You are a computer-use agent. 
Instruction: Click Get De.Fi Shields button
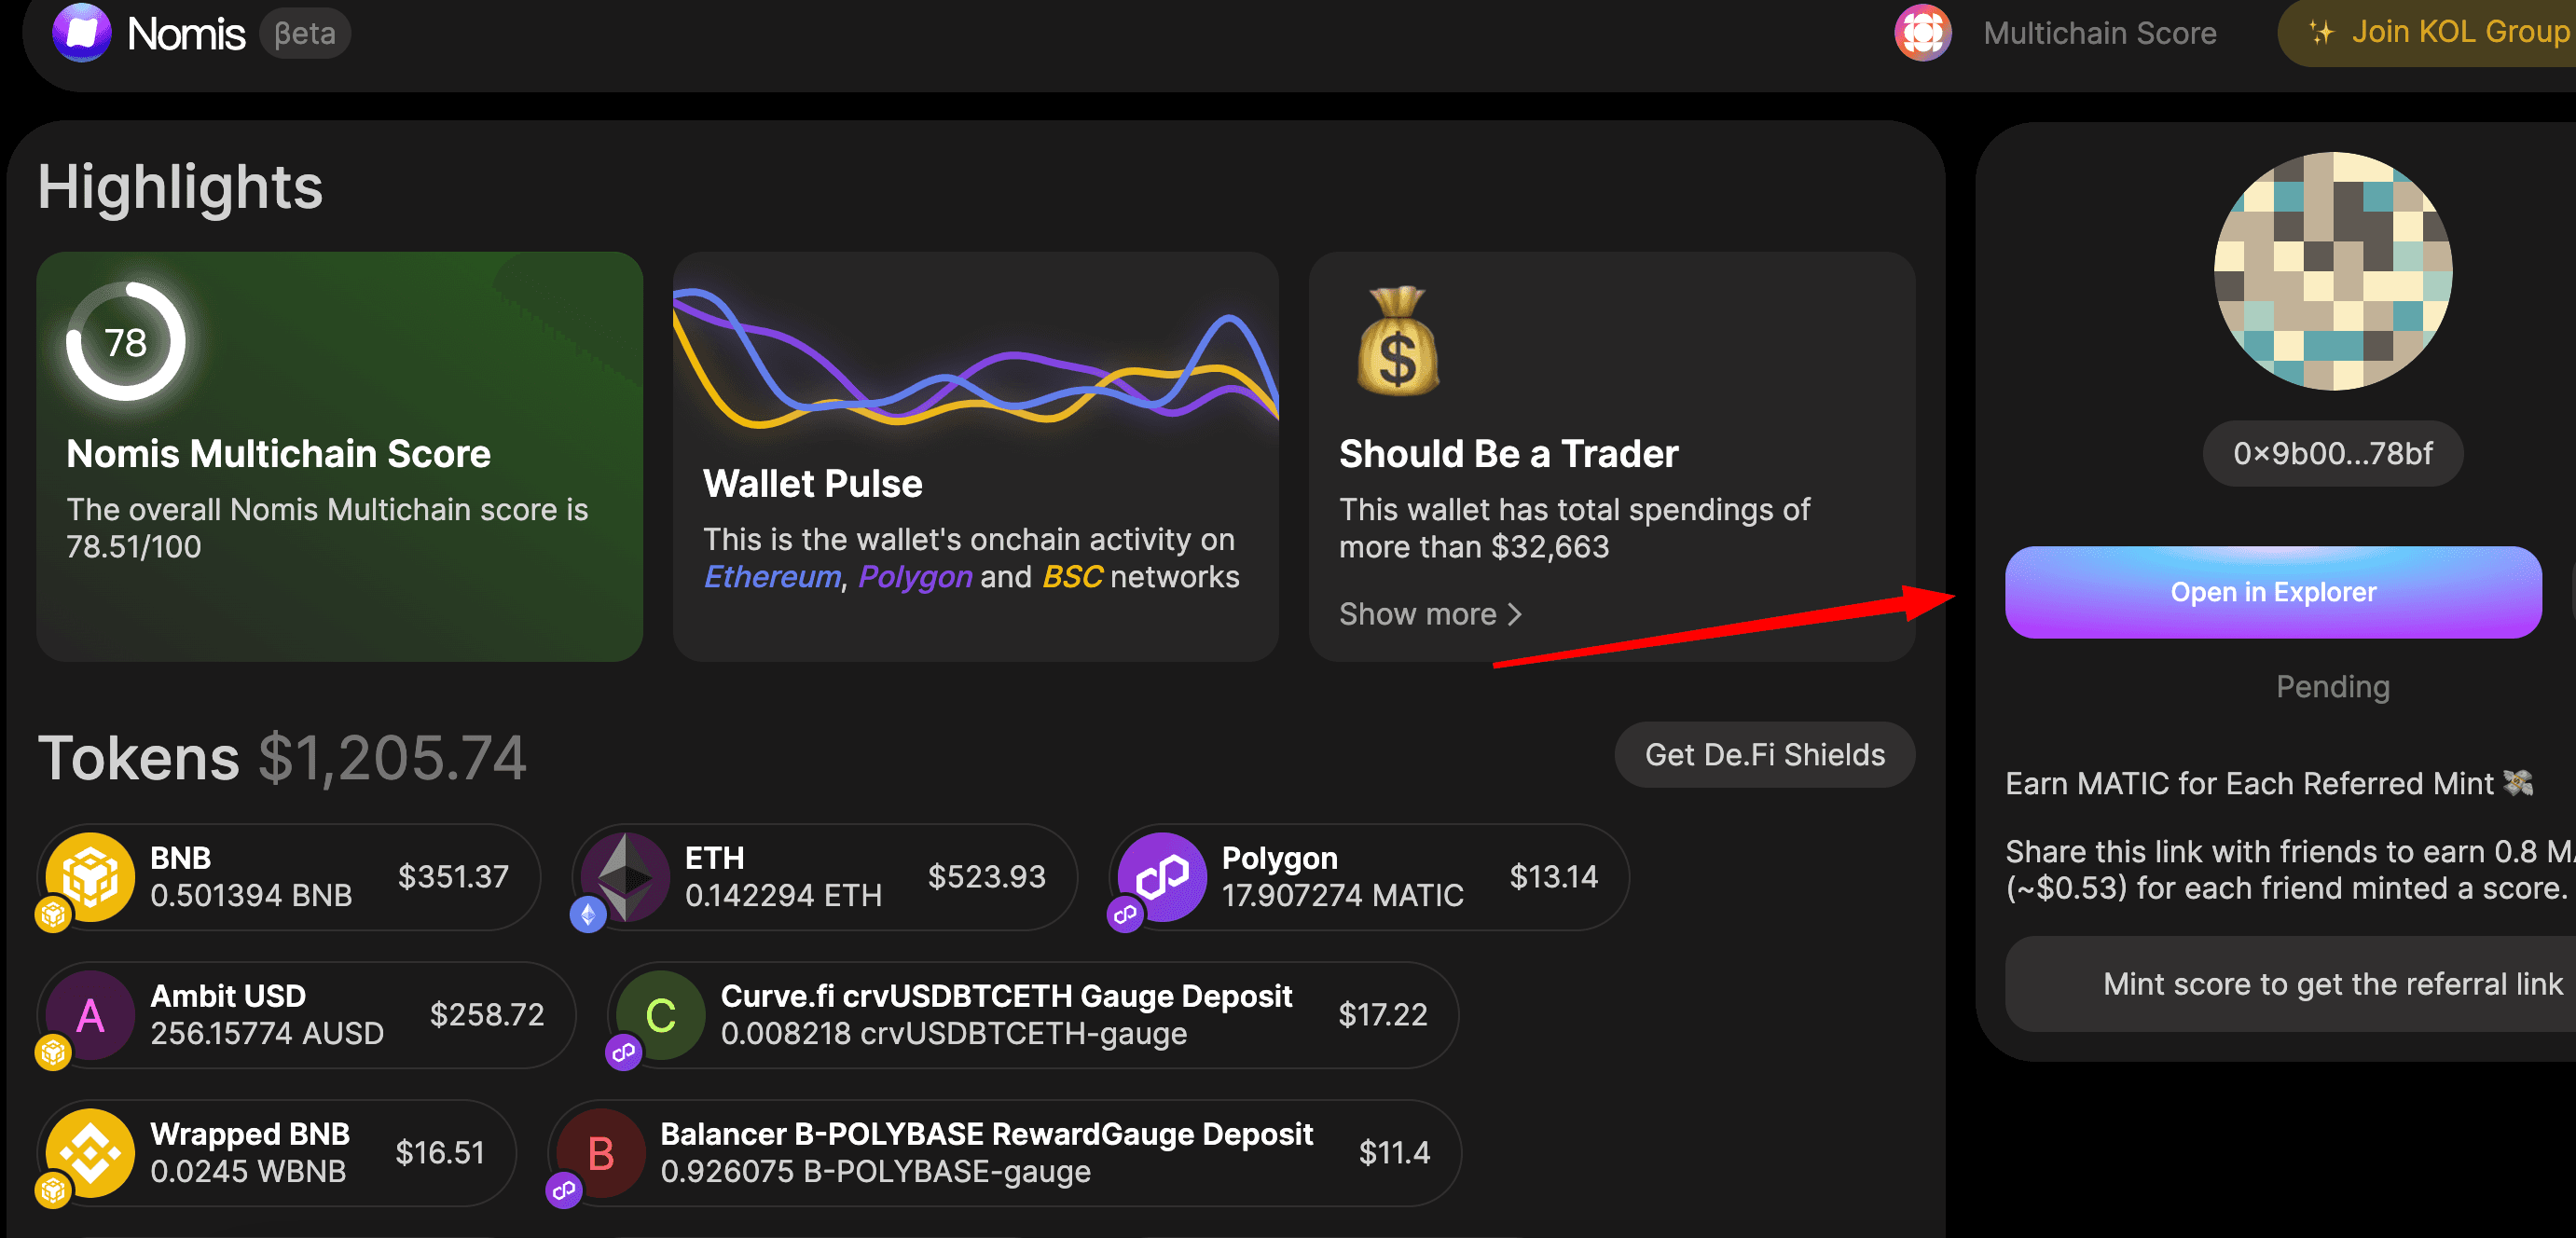click(x=1763, y=754)
